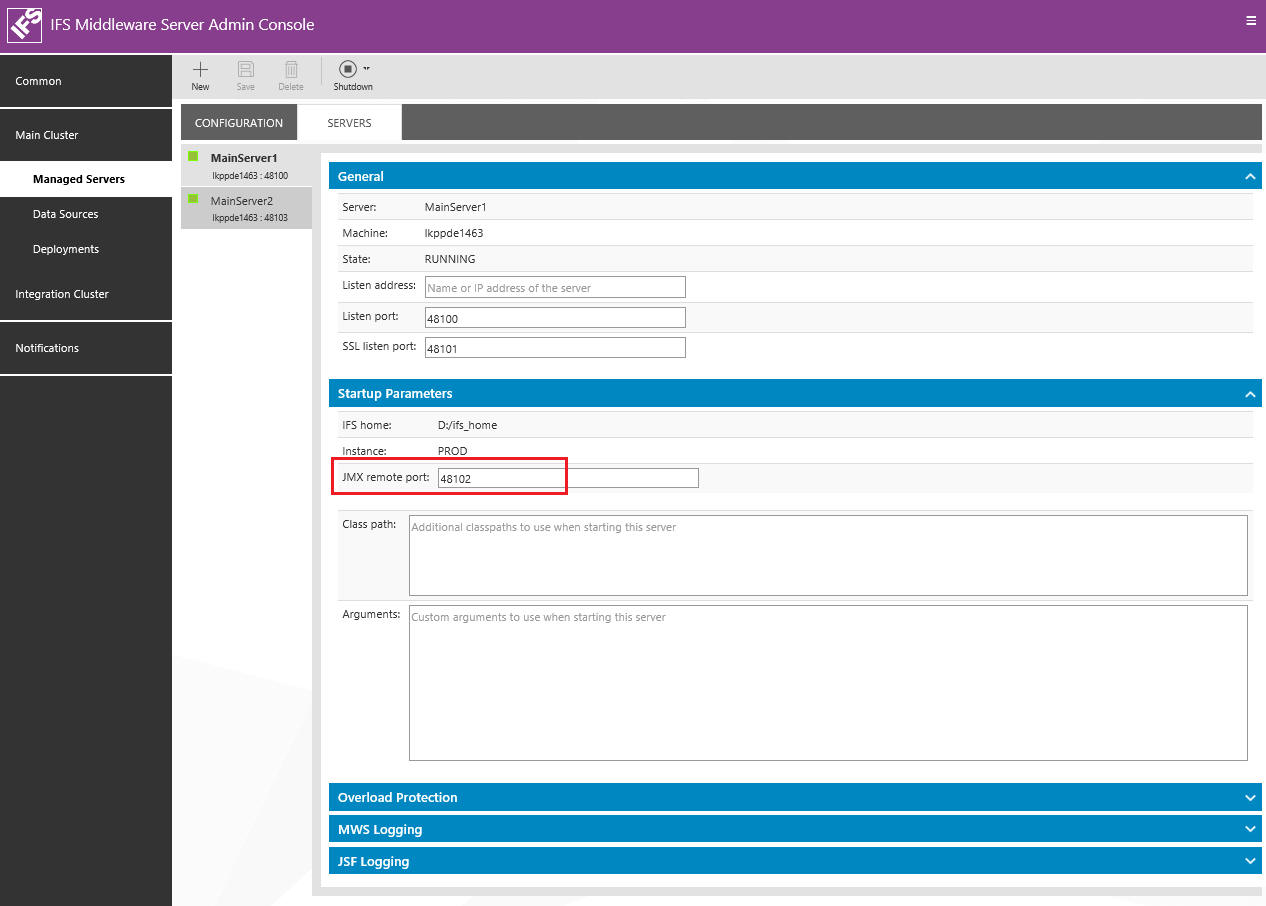Screen dimensions: 1266x906
Task: Click the machine name lkppde1463 value
Action: (x=454, y=233)
